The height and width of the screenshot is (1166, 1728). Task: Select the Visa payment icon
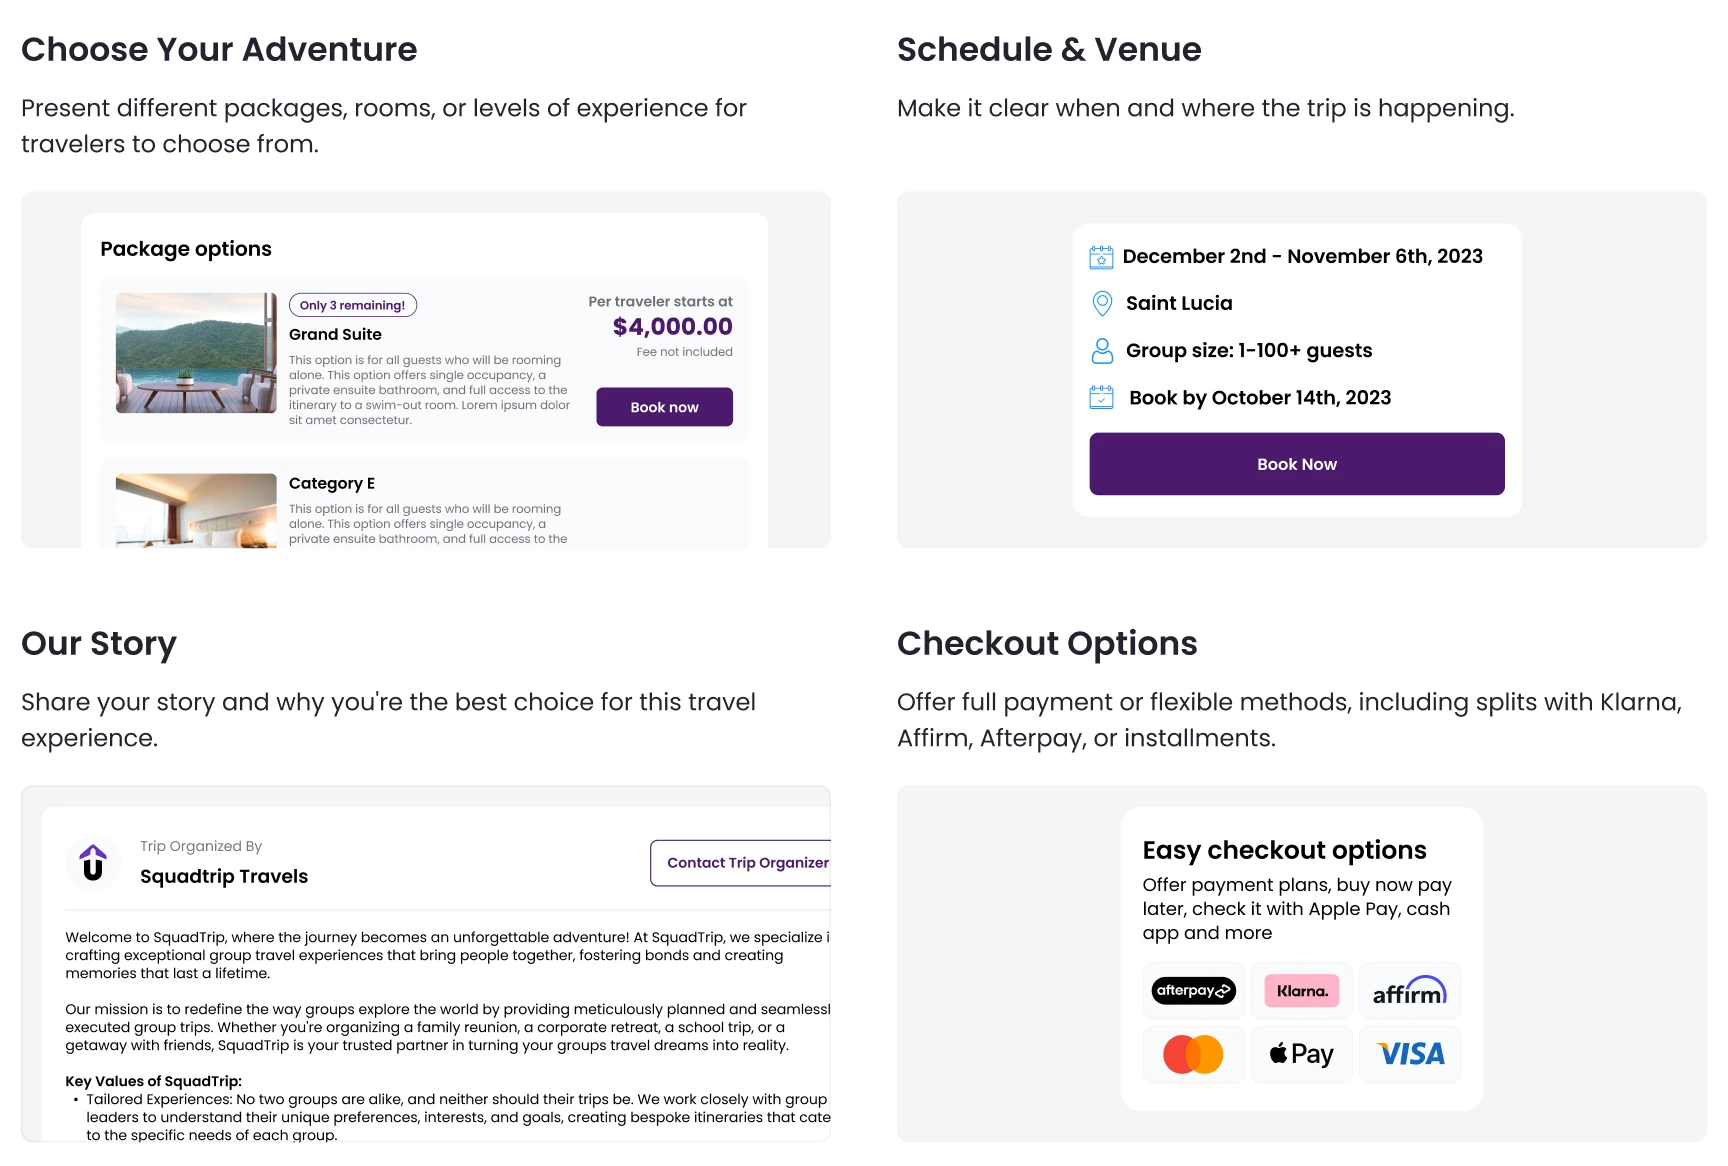coord(1409,1053)
